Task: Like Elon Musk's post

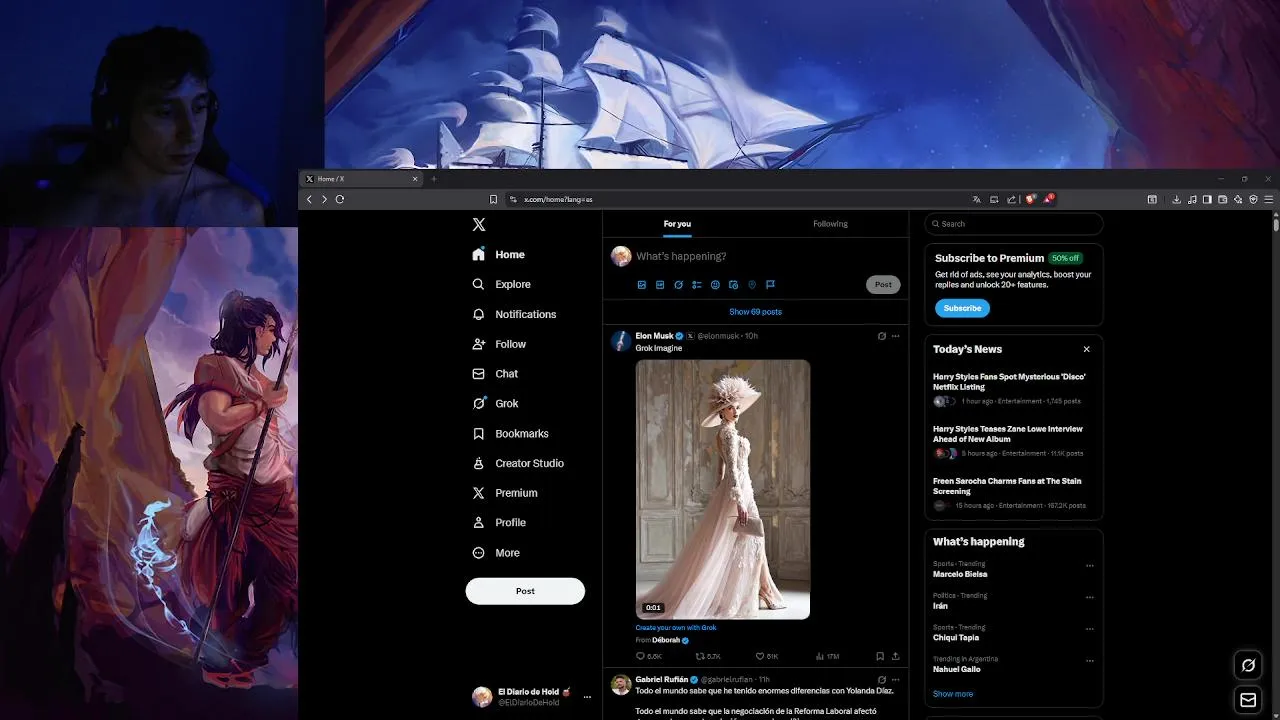Action: point(767,657)
